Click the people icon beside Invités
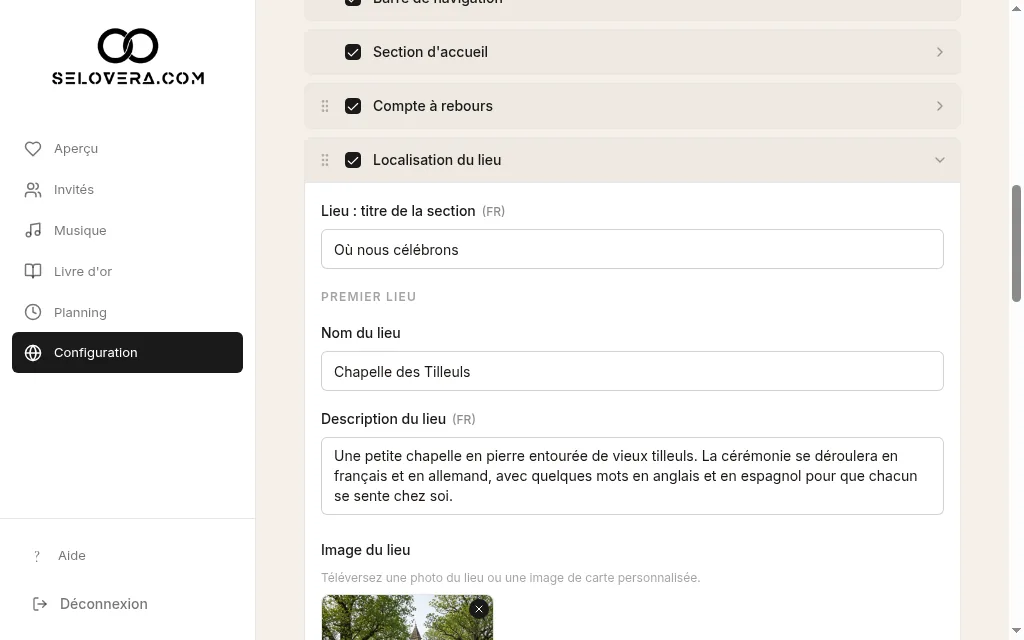Screen dimensions: 1024x640 point(33,190)
